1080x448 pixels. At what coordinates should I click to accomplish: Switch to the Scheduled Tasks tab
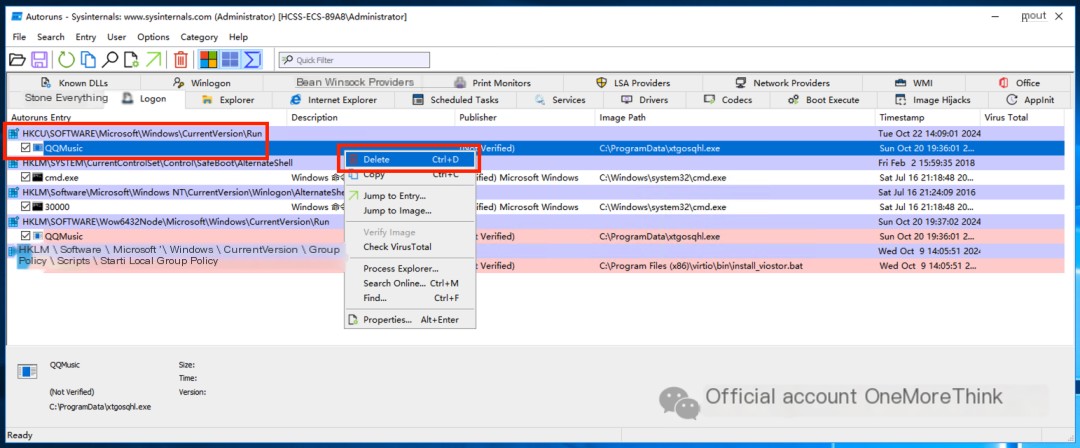click(456, 100)
